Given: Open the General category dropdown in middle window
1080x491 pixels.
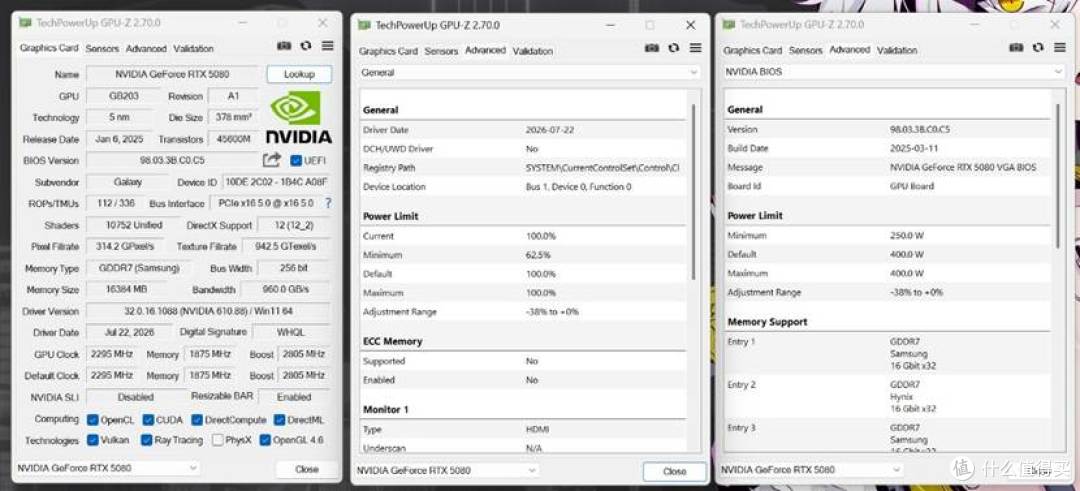Looking at the screenshot, I should [529, 72].
